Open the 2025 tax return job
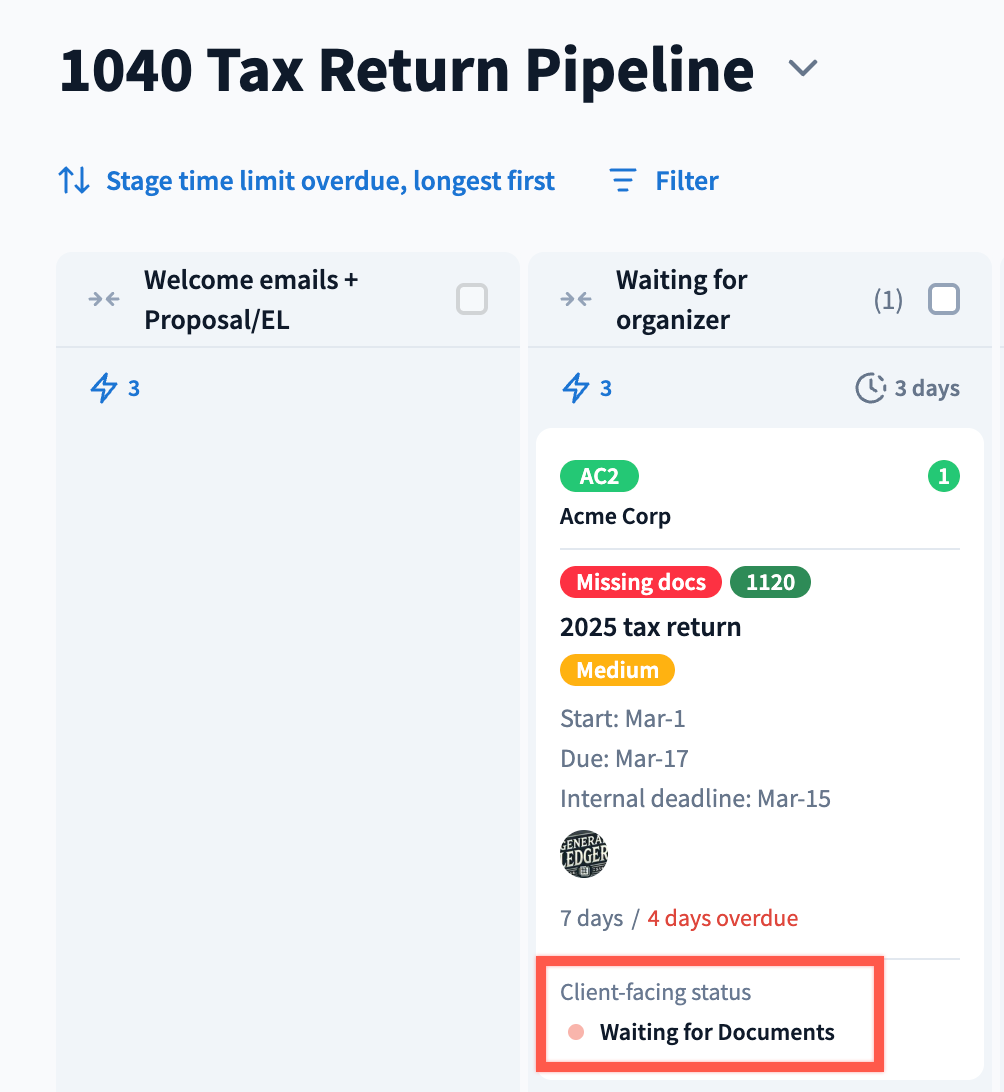 pos(650,627)
